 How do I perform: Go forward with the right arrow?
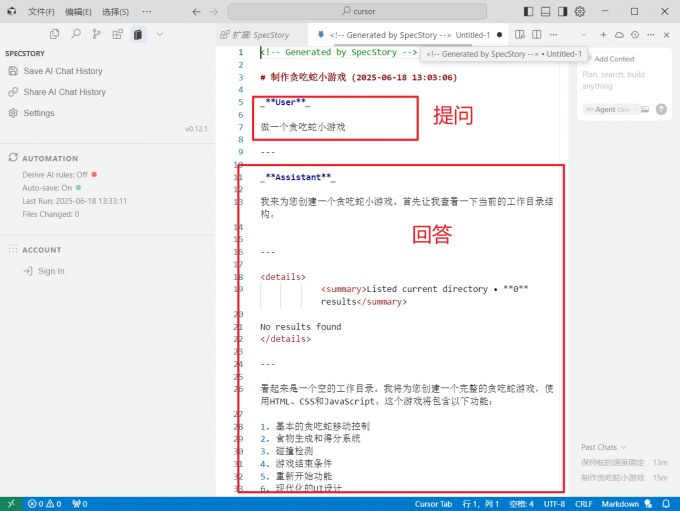pos(214,12)
